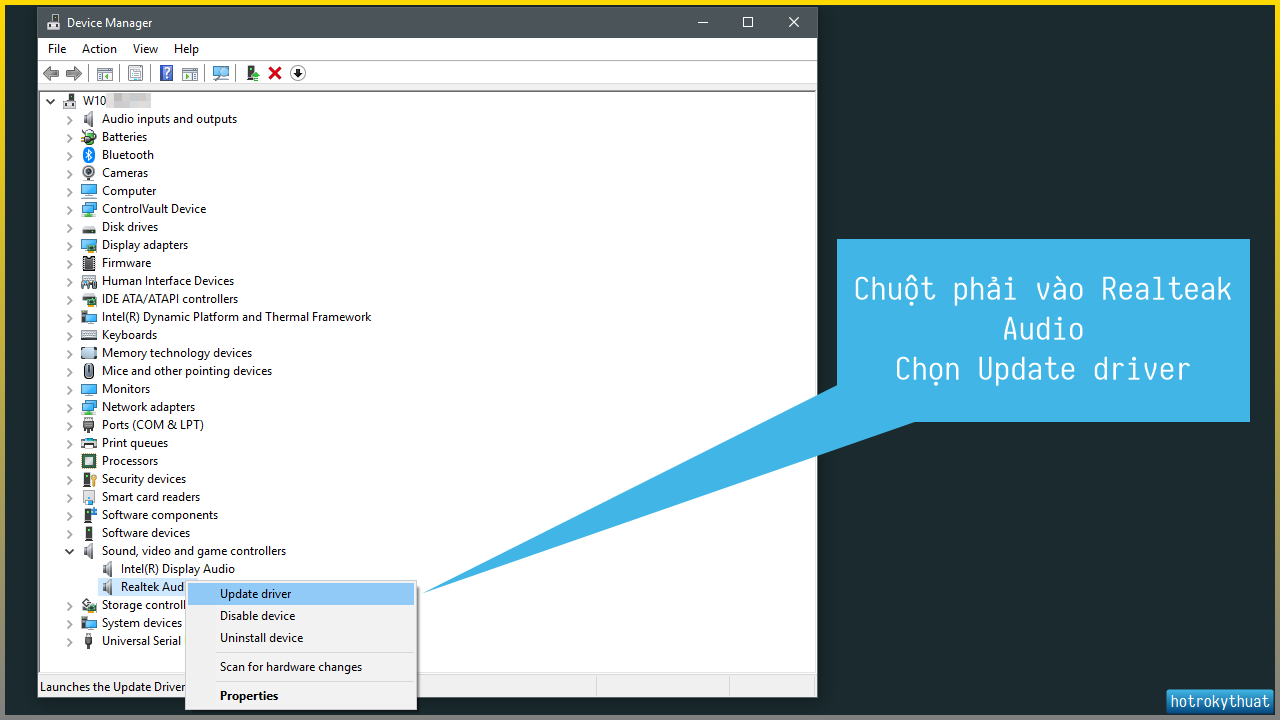The image size is (1280, 720).
Task: Open the Action menu
Action: coord(99,49)
